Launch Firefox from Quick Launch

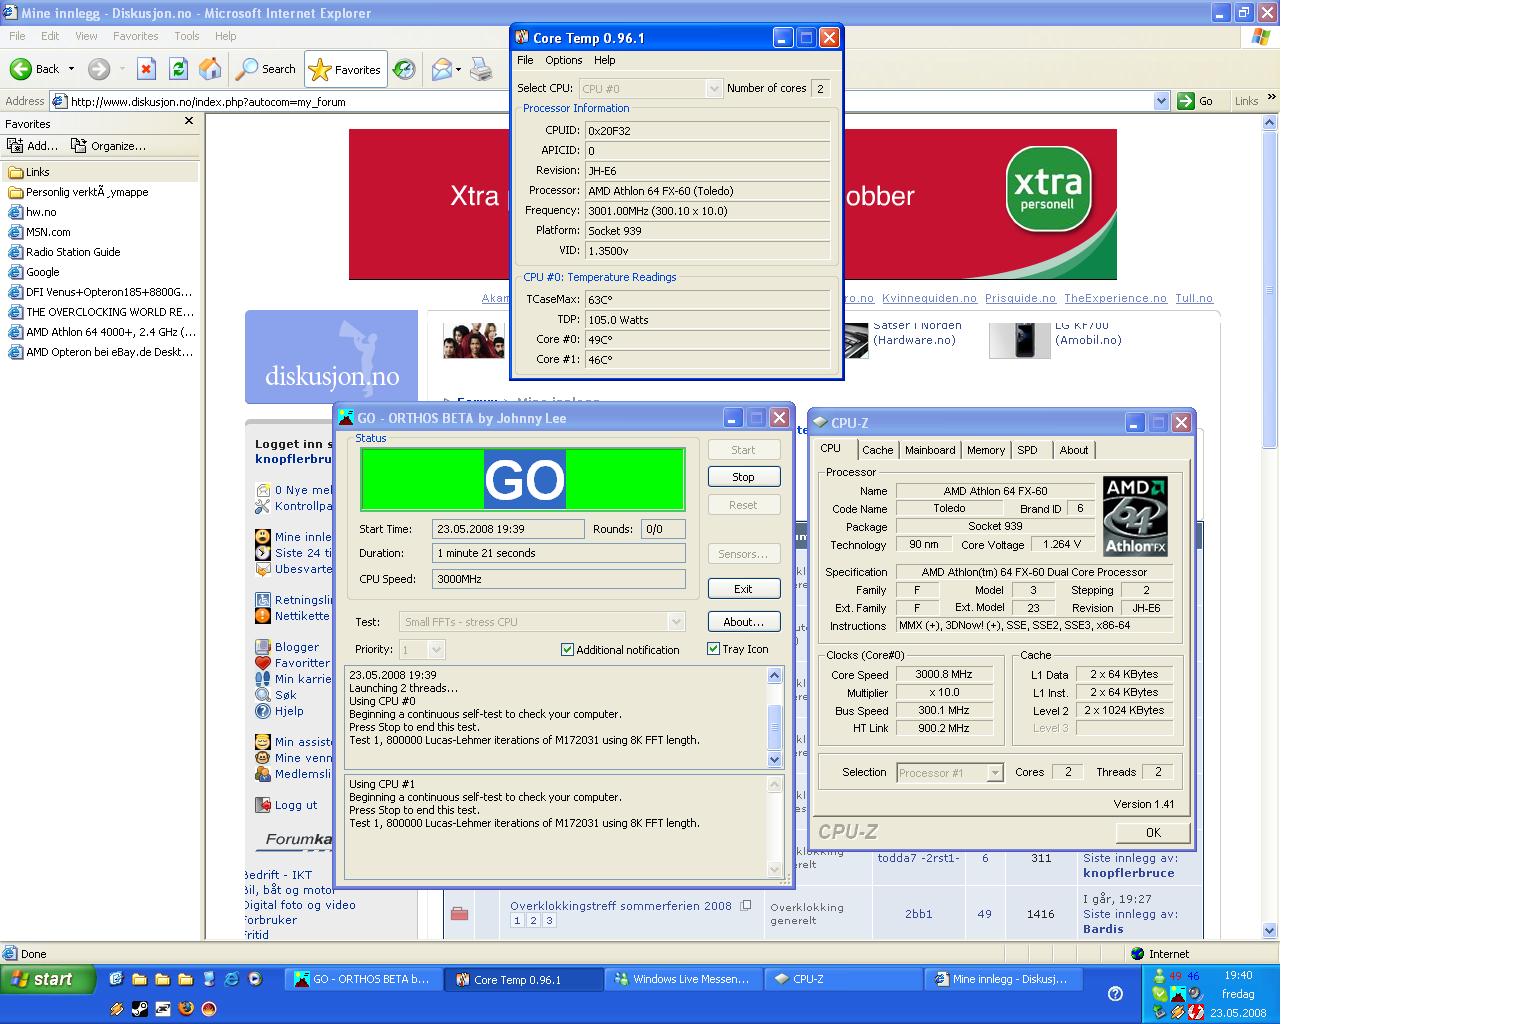[186, 1009]
